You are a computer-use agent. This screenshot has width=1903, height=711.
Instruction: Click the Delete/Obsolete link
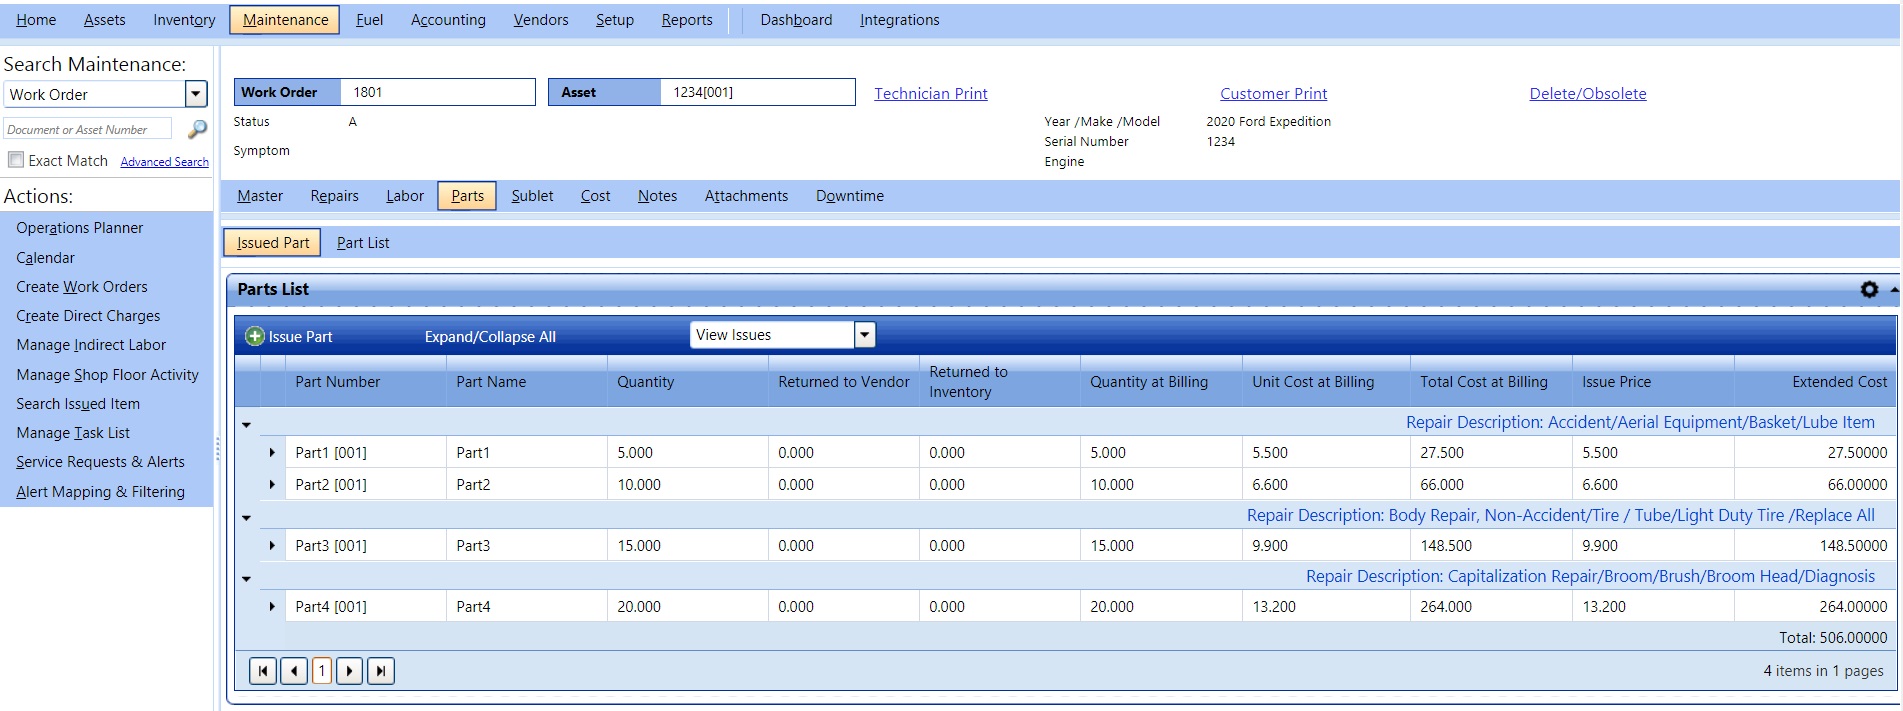[1587, 94]
